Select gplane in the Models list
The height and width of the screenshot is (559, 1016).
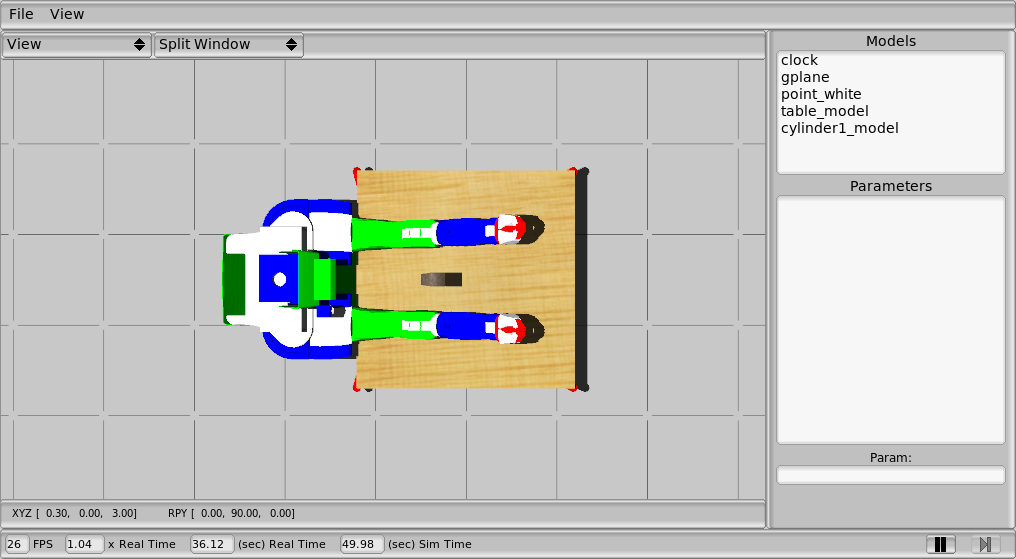(805, 77)
